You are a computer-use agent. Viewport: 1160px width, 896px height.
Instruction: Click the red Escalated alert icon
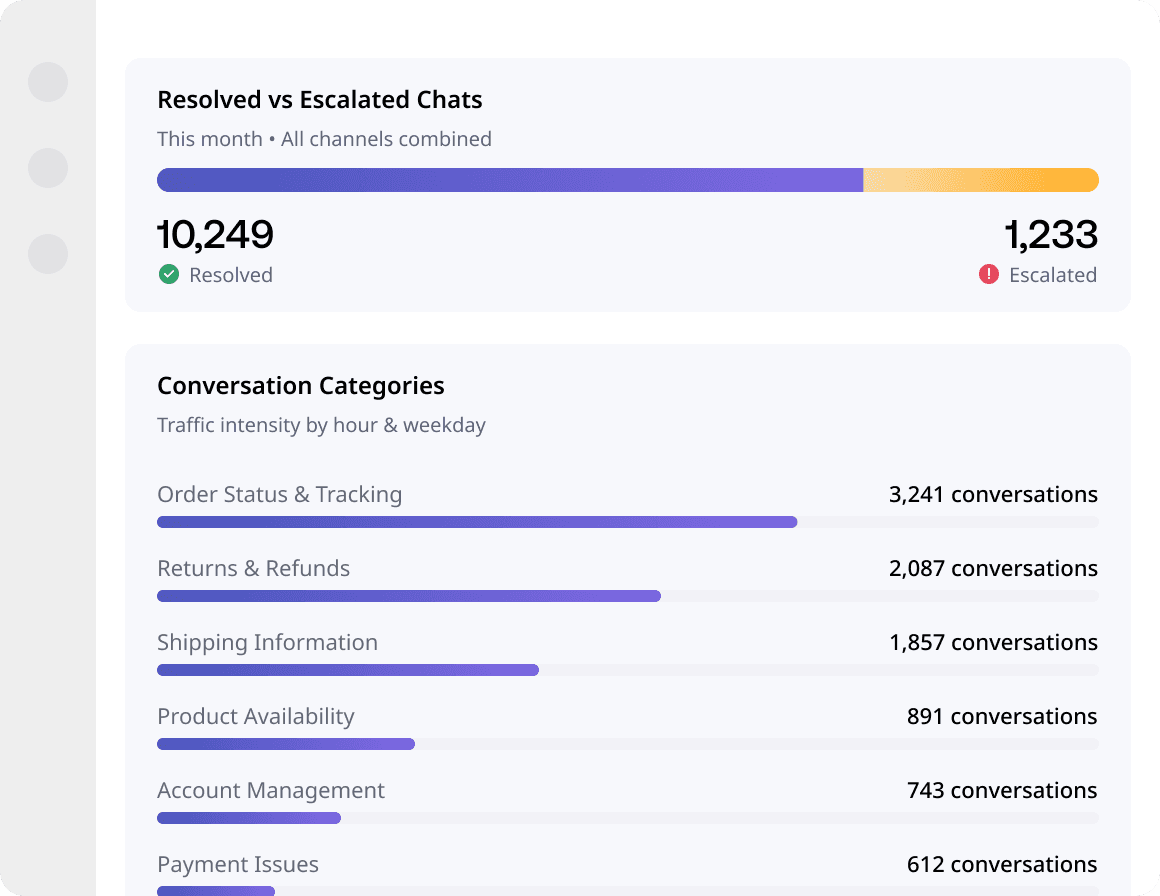(x=988, y=274)
